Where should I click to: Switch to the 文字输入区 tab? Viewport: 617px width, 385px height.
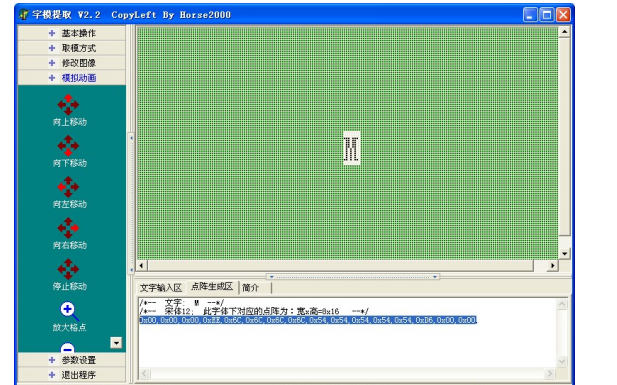point(161,288)
